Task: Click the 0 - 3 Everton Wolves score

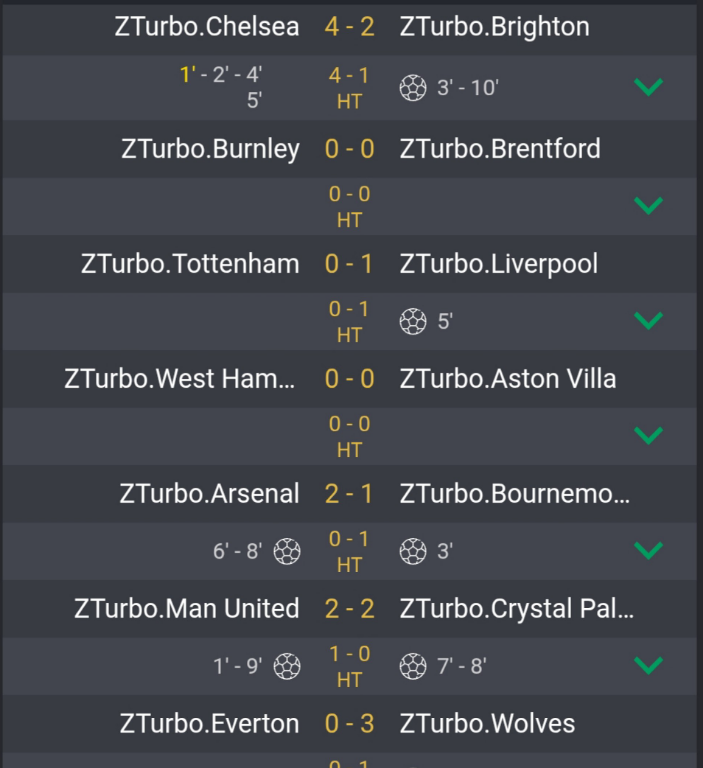Action: pyautogui.click(x=349, y=723)
